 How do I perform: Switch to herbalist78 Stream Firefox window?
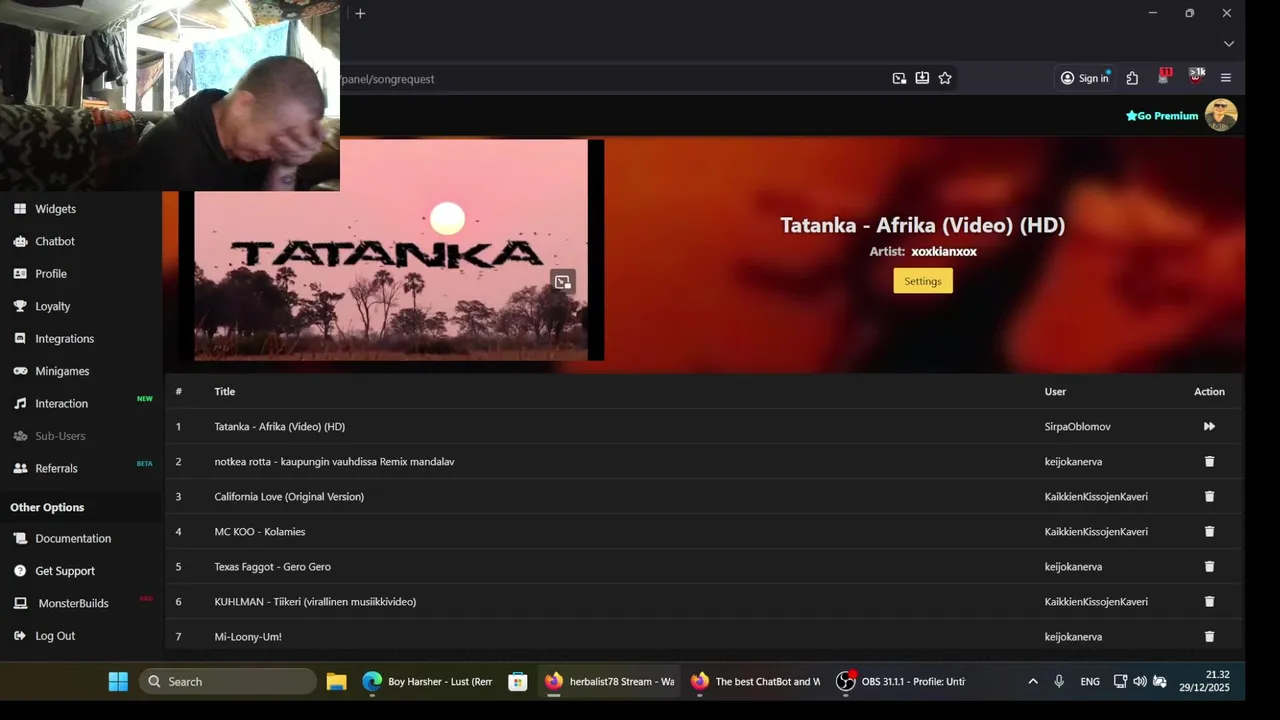tap(609, 681)
